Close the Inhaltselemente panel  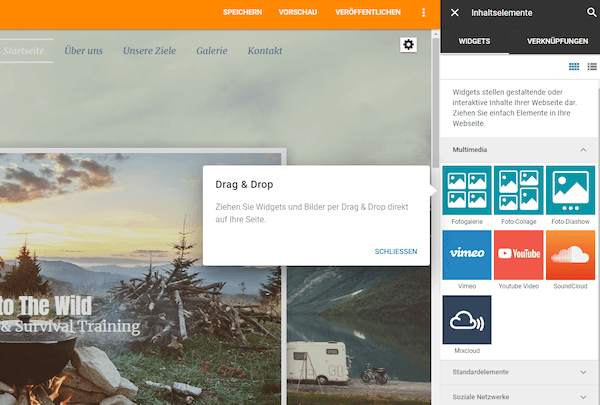pos(455,13)
